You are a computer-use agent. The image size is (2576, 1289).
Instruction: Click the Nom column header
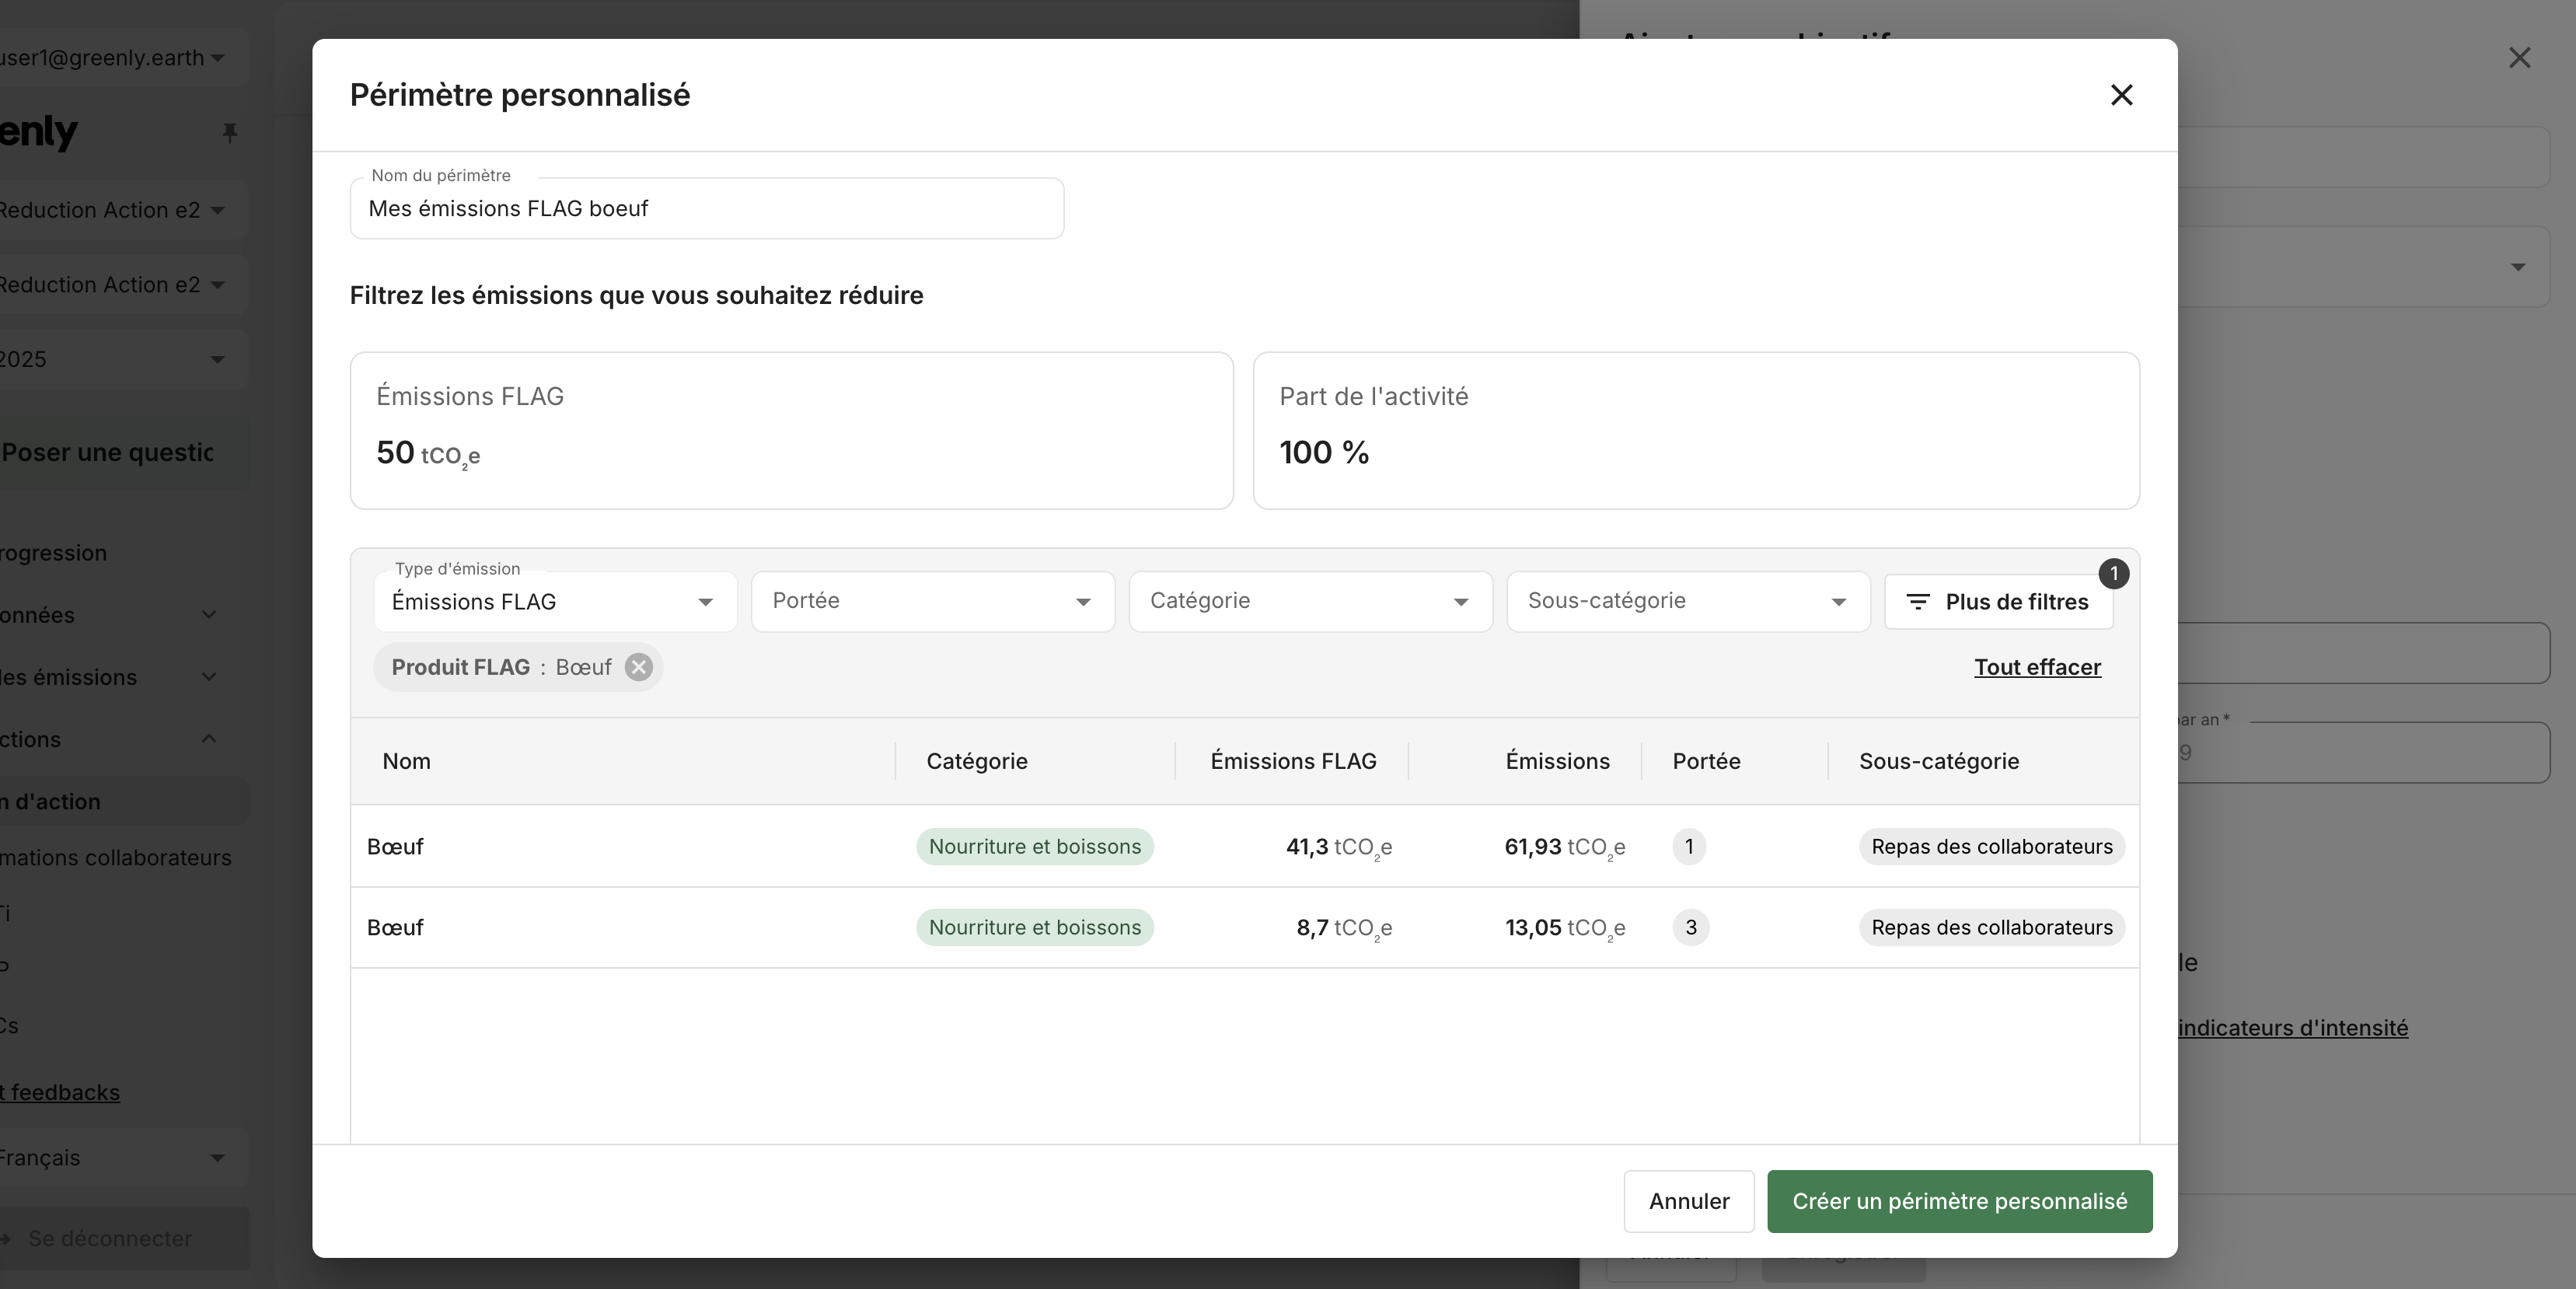tap(406, 761)
